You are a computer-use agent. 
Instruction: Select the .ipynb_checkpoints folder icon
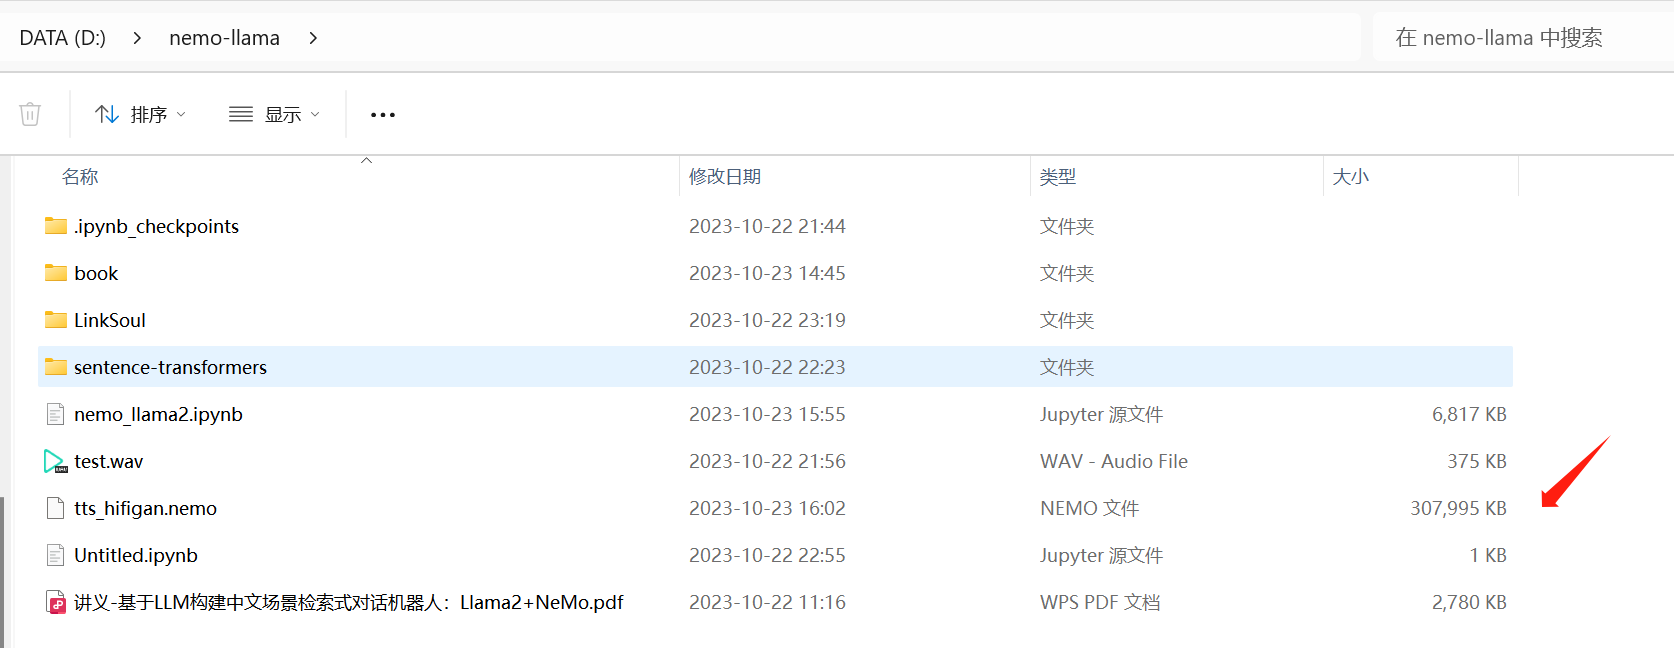point(56,226)
